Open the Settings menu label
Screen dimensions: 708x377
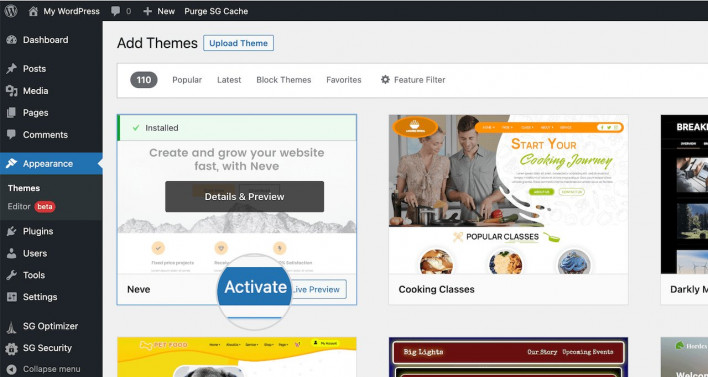[40, 297]
